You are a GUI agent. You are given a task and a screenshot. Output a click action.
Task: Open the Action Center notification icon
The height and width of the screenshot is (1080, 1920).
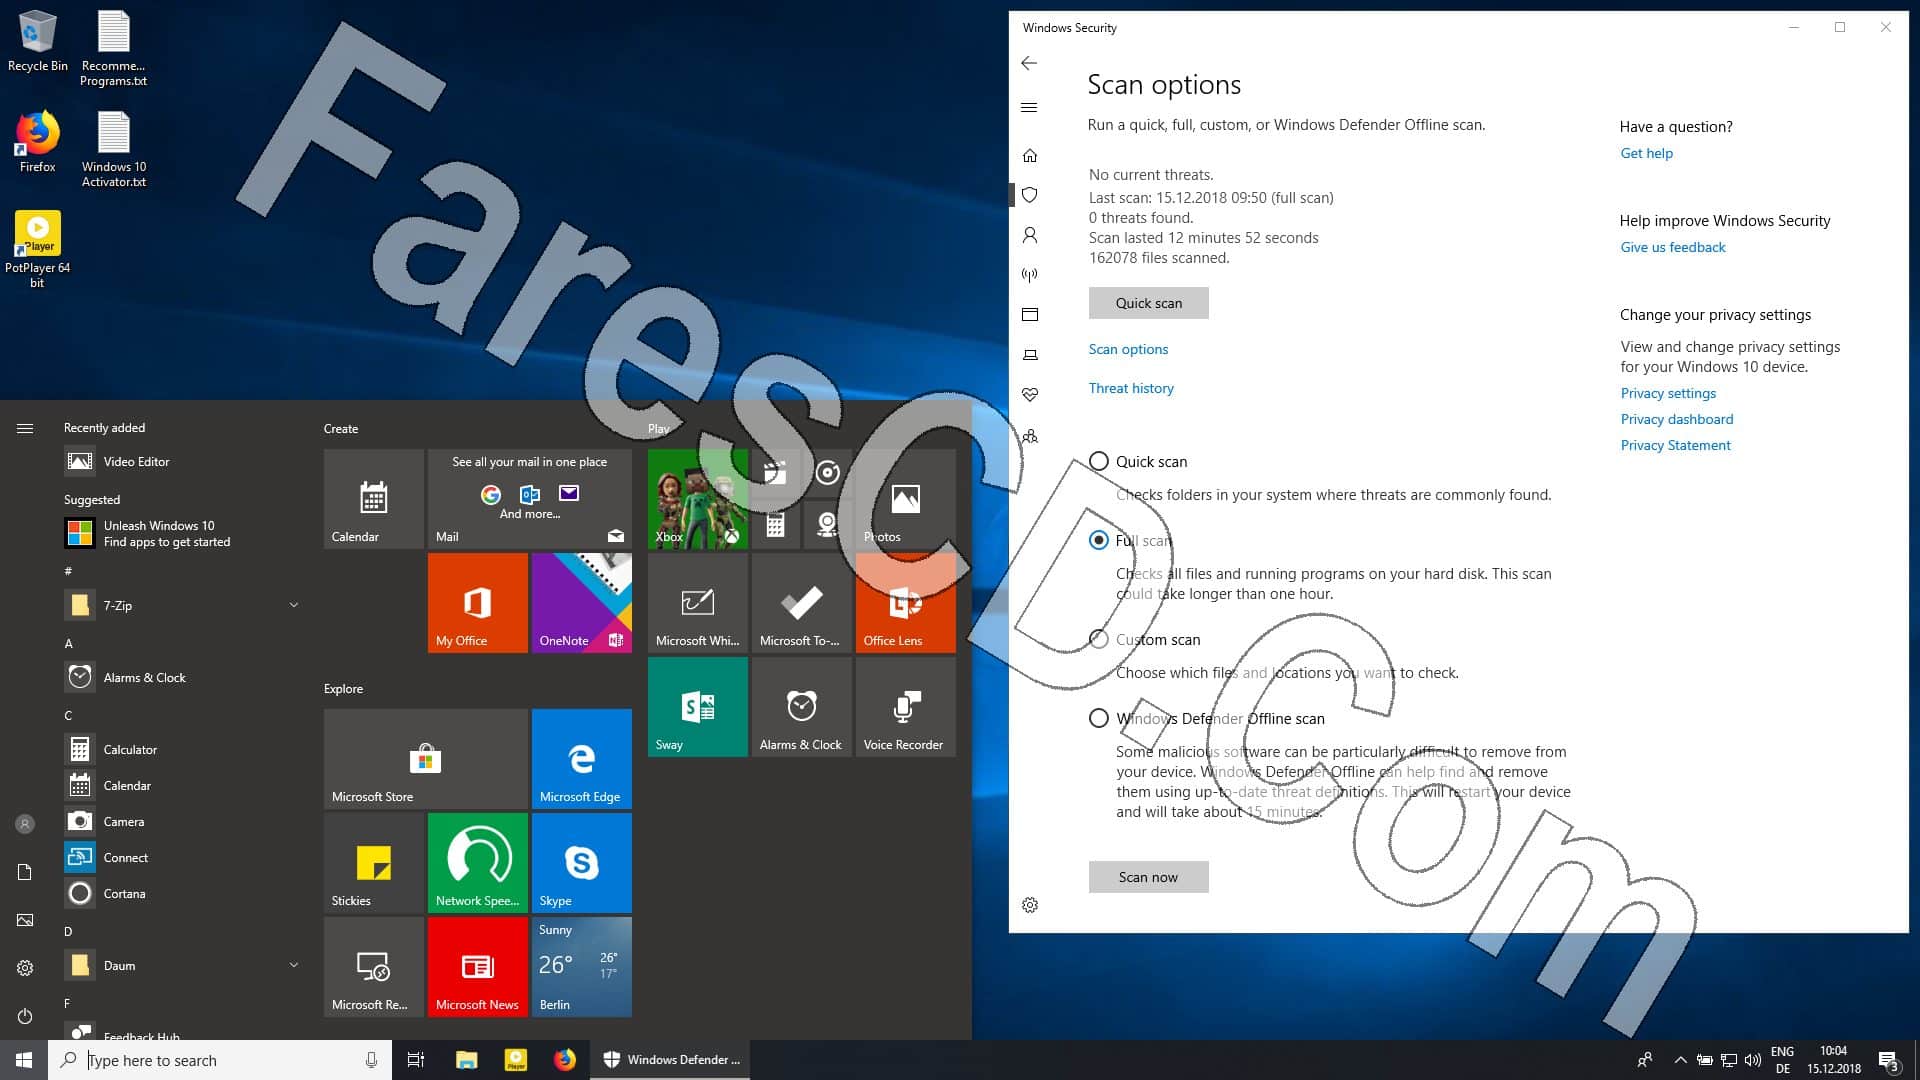(1888, 1060)
